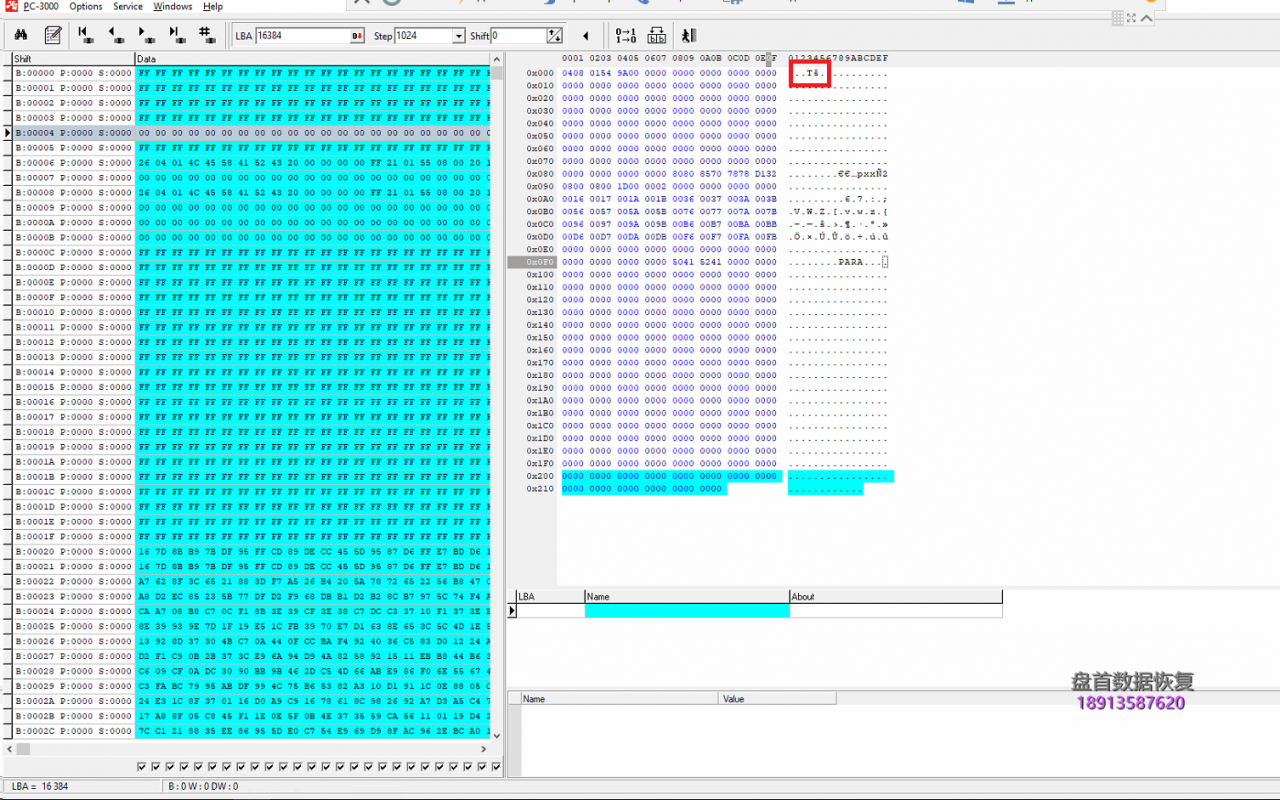Click the left triangle button after Shift

pyautogui.click(x=585, y=36)
